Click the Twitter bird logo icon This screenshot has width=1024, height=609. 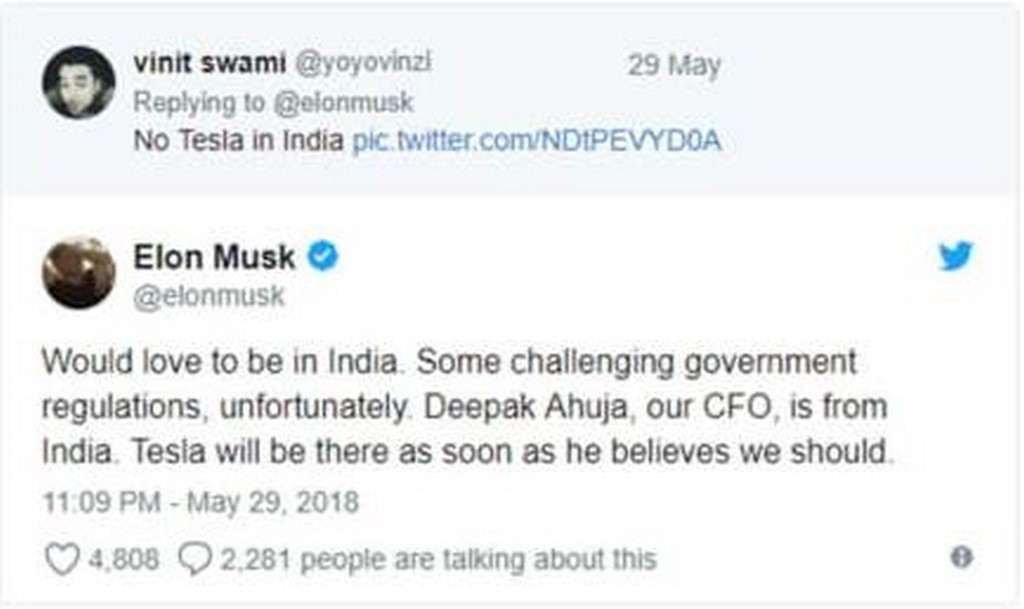[x=955, y=256]
